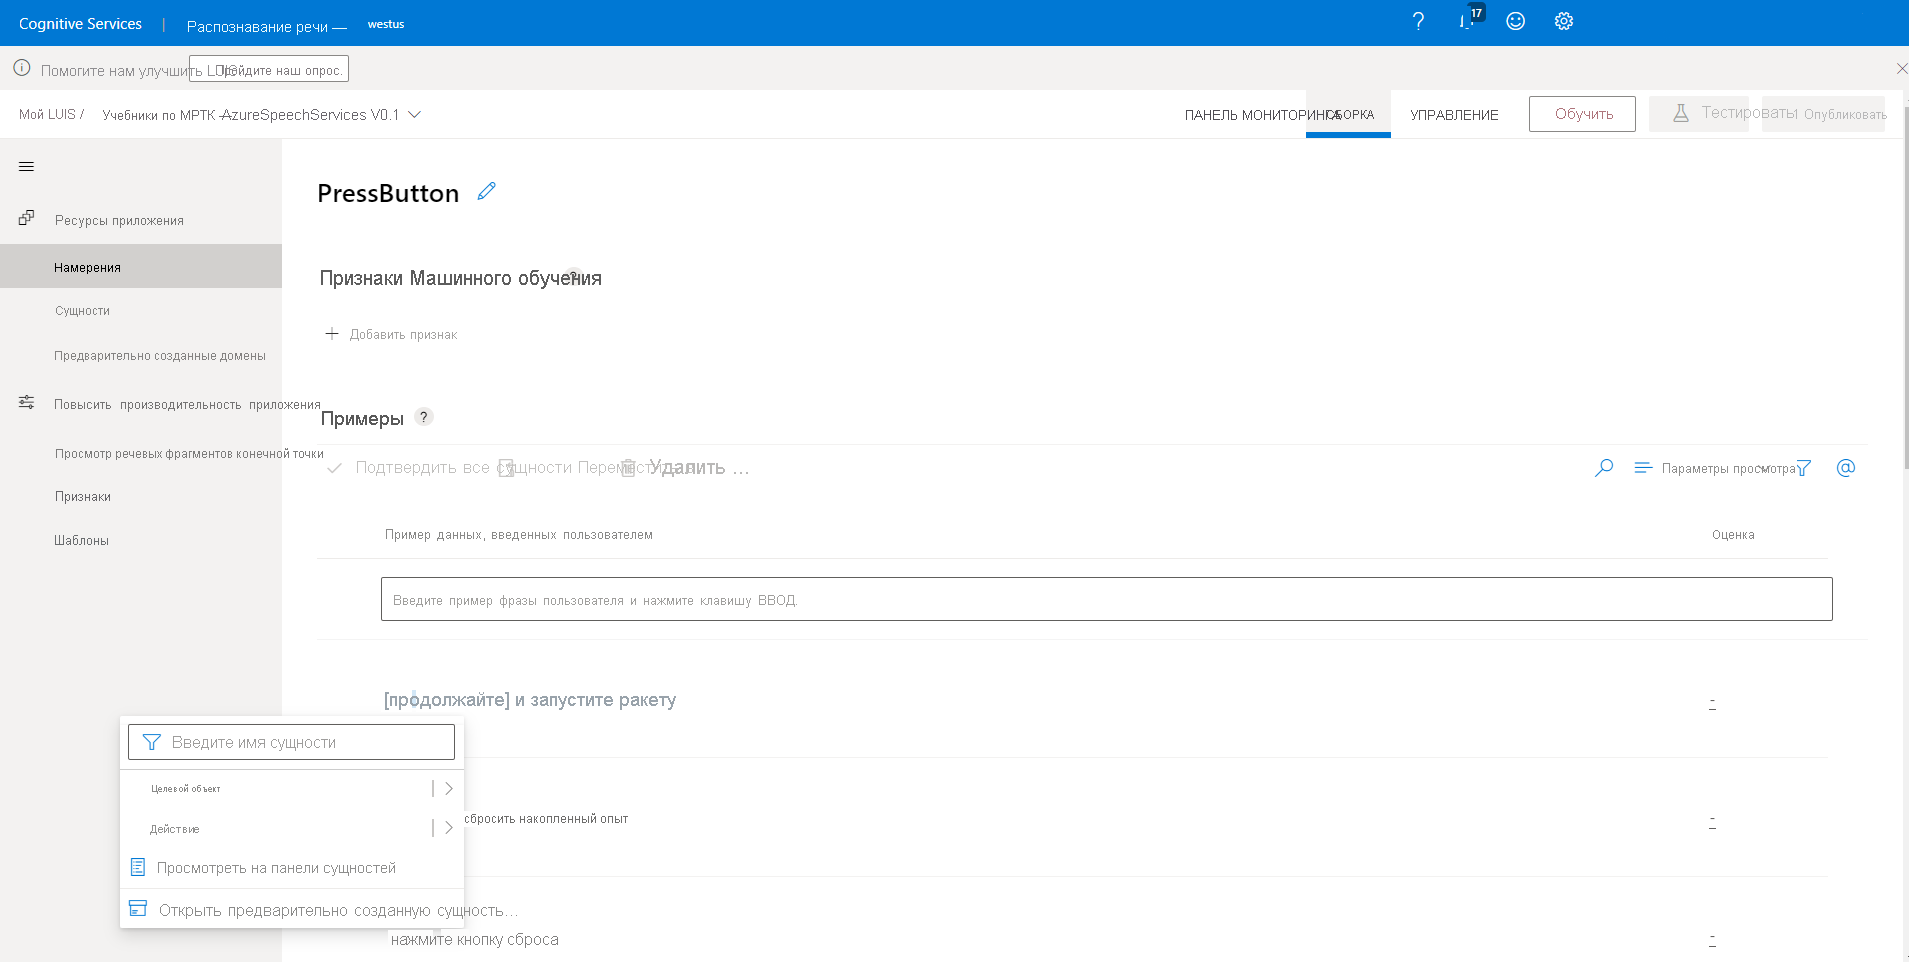Switch to the УПРАВЛЕНИЕ tab
1909x962 pixels.
tap(1454, 114)
